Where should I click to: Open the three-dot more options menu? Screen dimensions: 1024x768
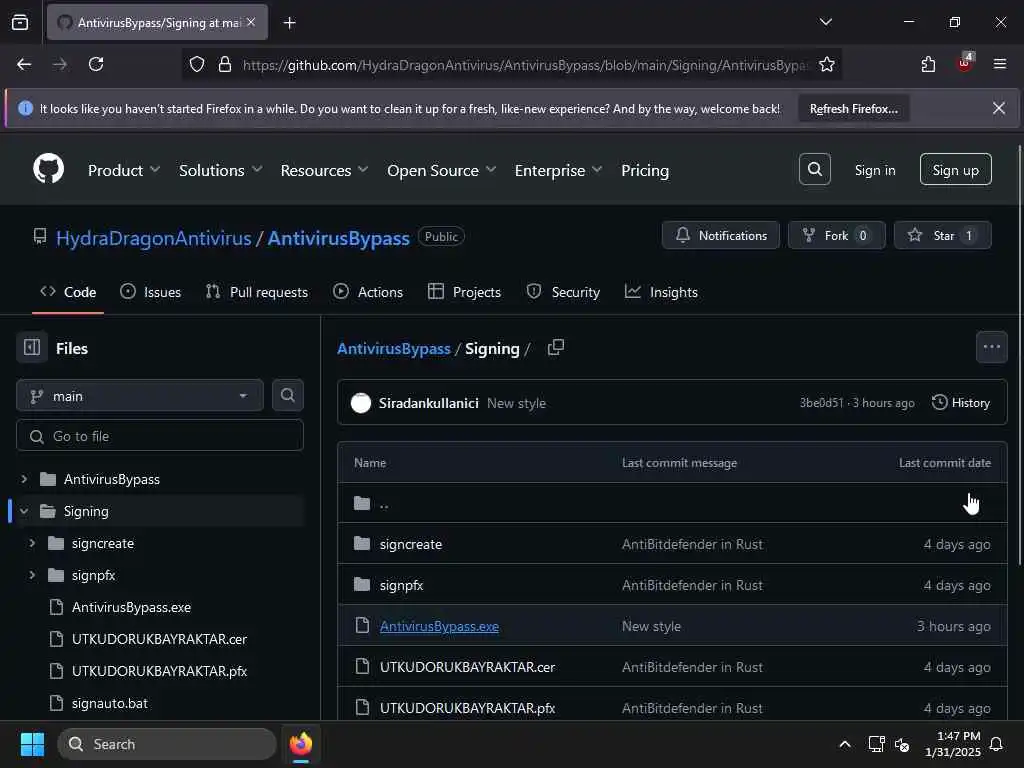click(x=991, y=347)
